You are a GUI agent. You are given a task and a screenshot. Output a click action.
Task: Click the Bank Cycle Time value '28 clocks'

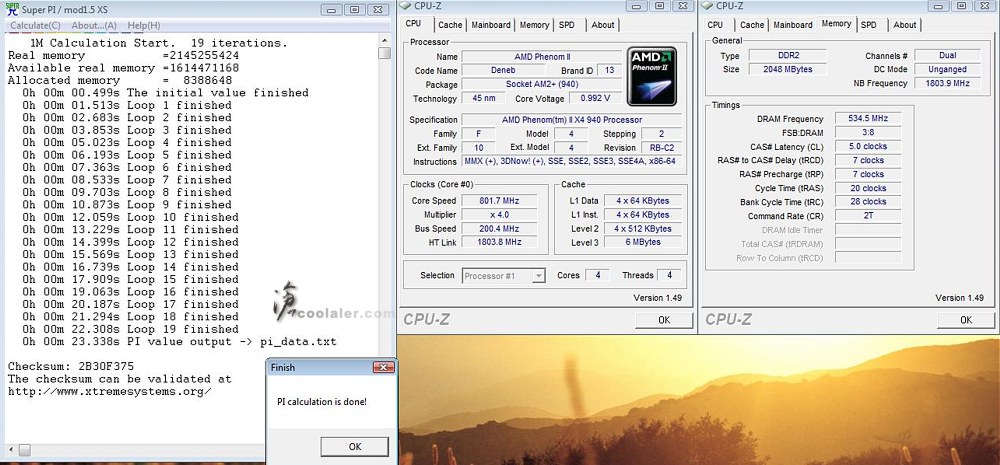pos(867,202)
